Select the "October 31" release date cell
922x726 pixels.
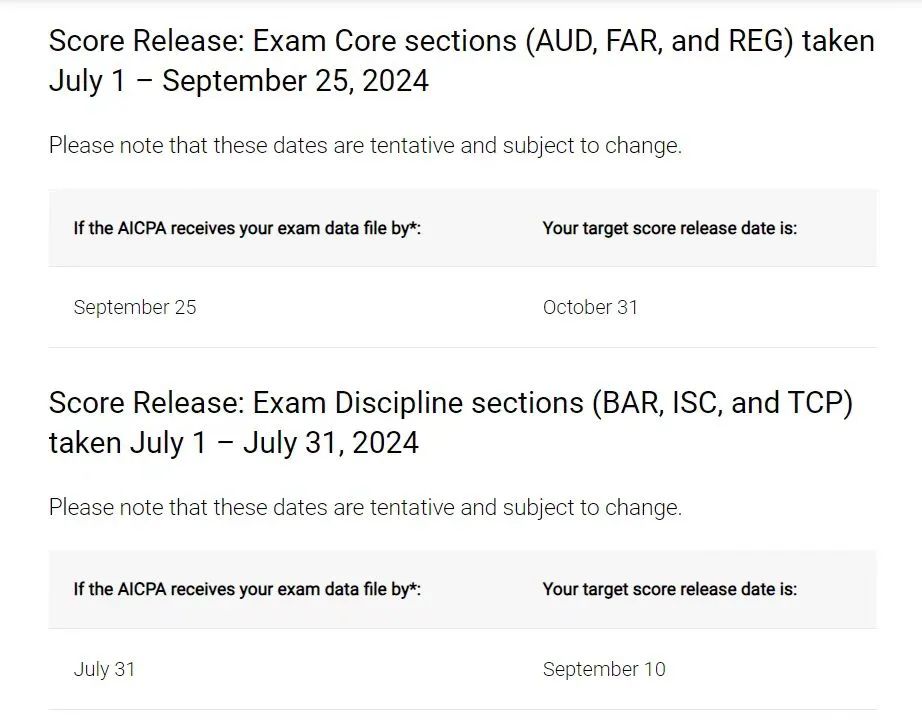[x=590, y=308]
